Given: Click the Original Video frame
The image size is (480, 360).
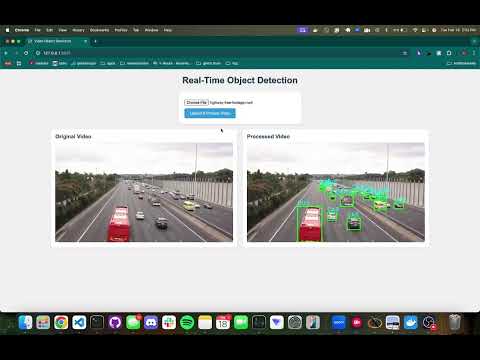Looking at the screenshot, I should click(144, 192).
